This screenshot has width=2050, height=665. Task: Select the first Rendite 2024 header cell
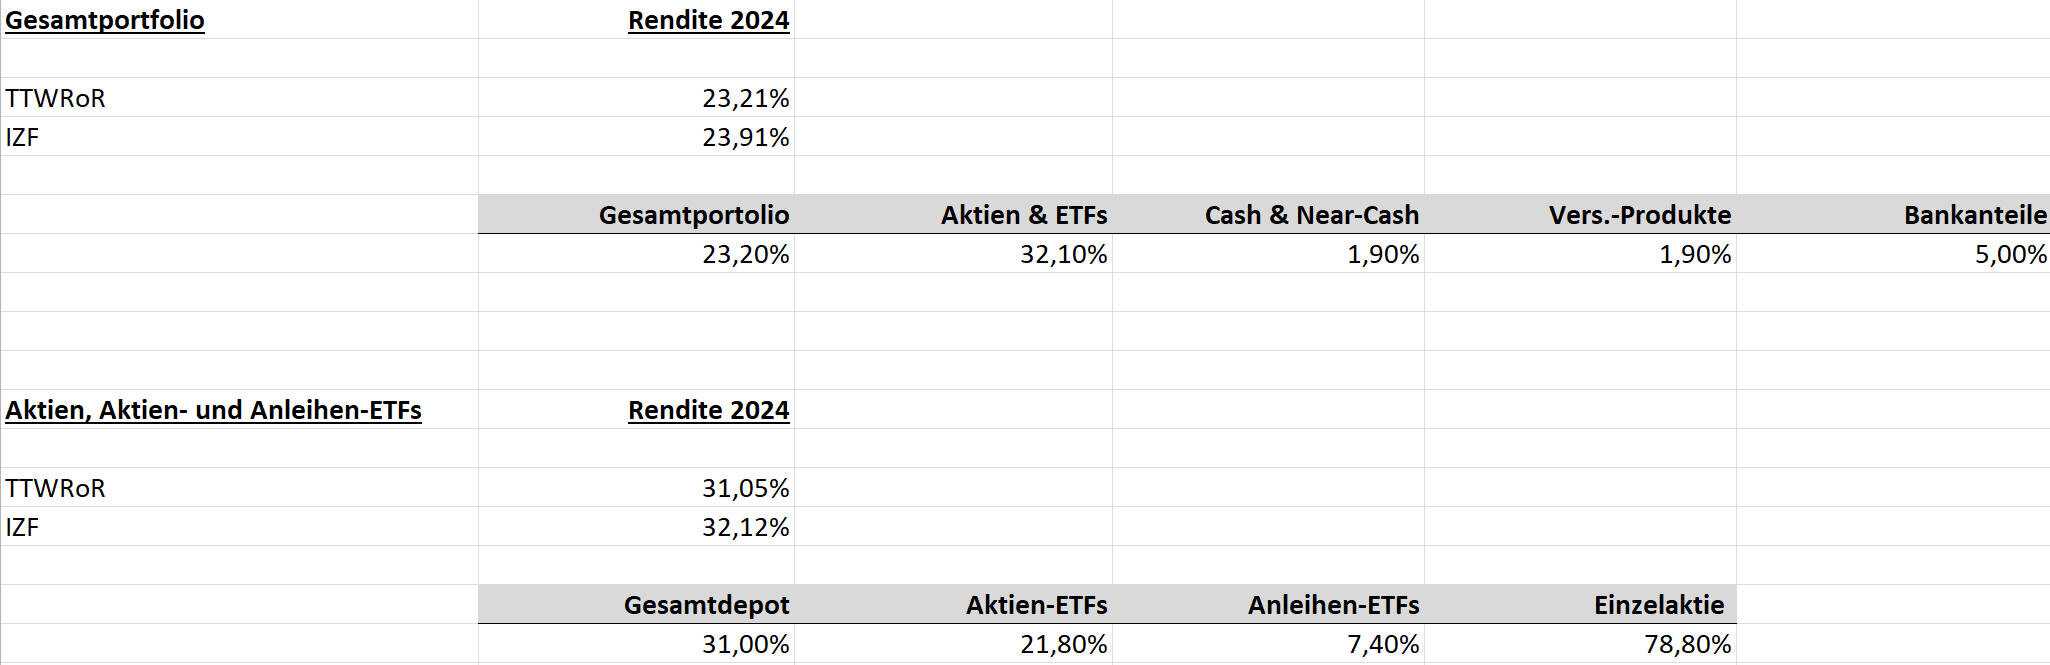[x=636, y=20]
